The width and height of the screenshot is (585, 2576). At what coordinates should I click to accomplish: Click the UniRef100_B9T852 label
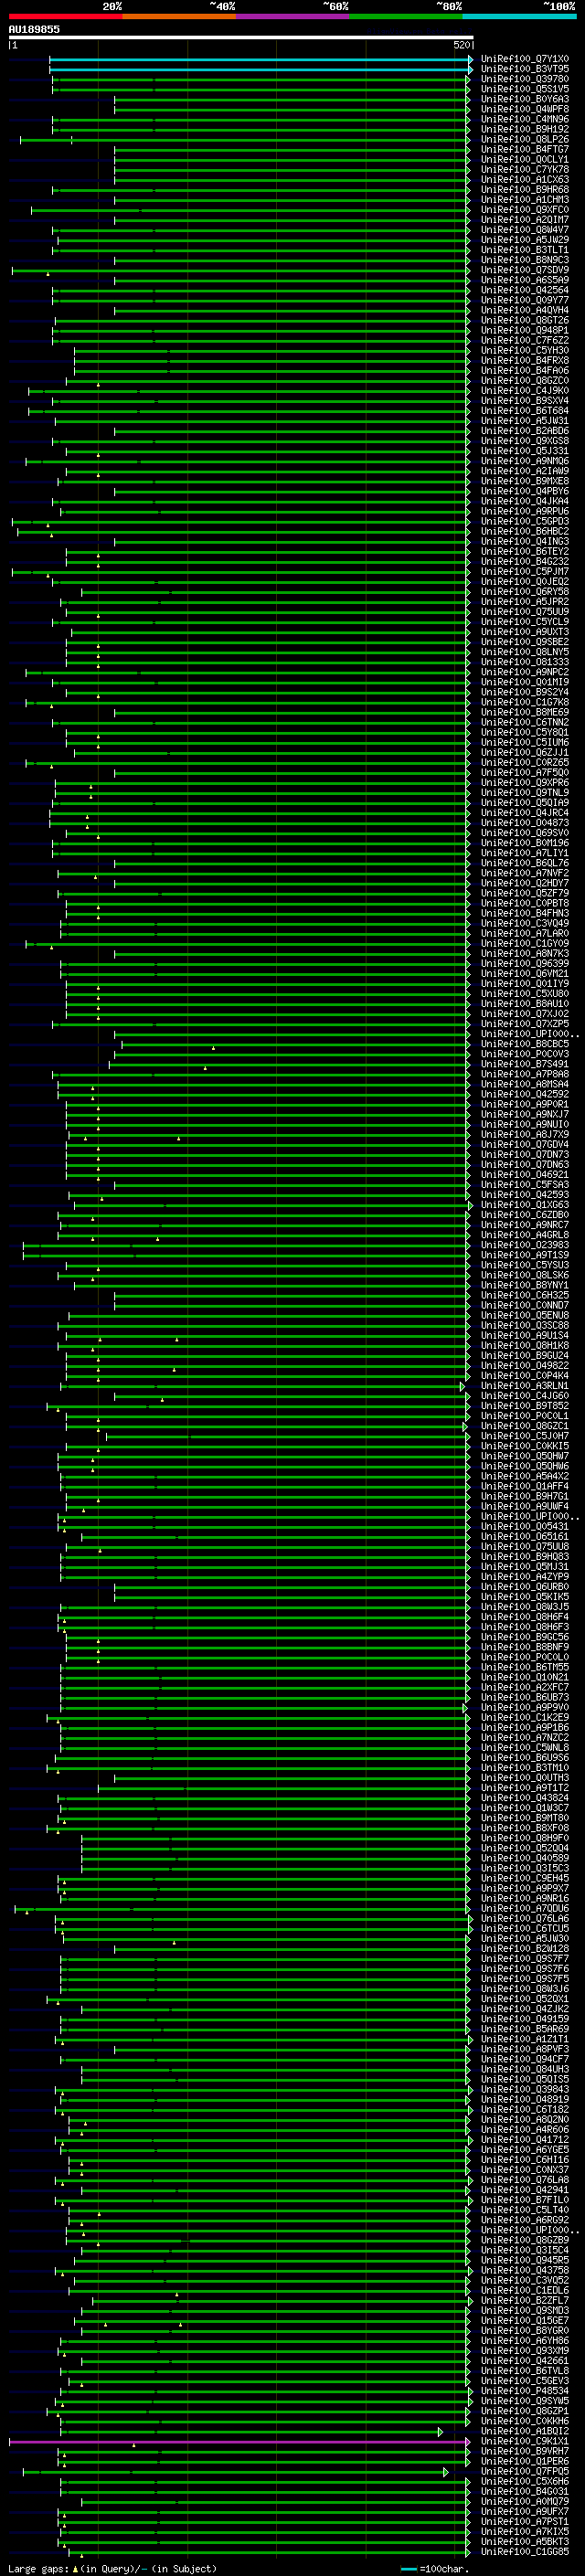(x=525, y=1406)
